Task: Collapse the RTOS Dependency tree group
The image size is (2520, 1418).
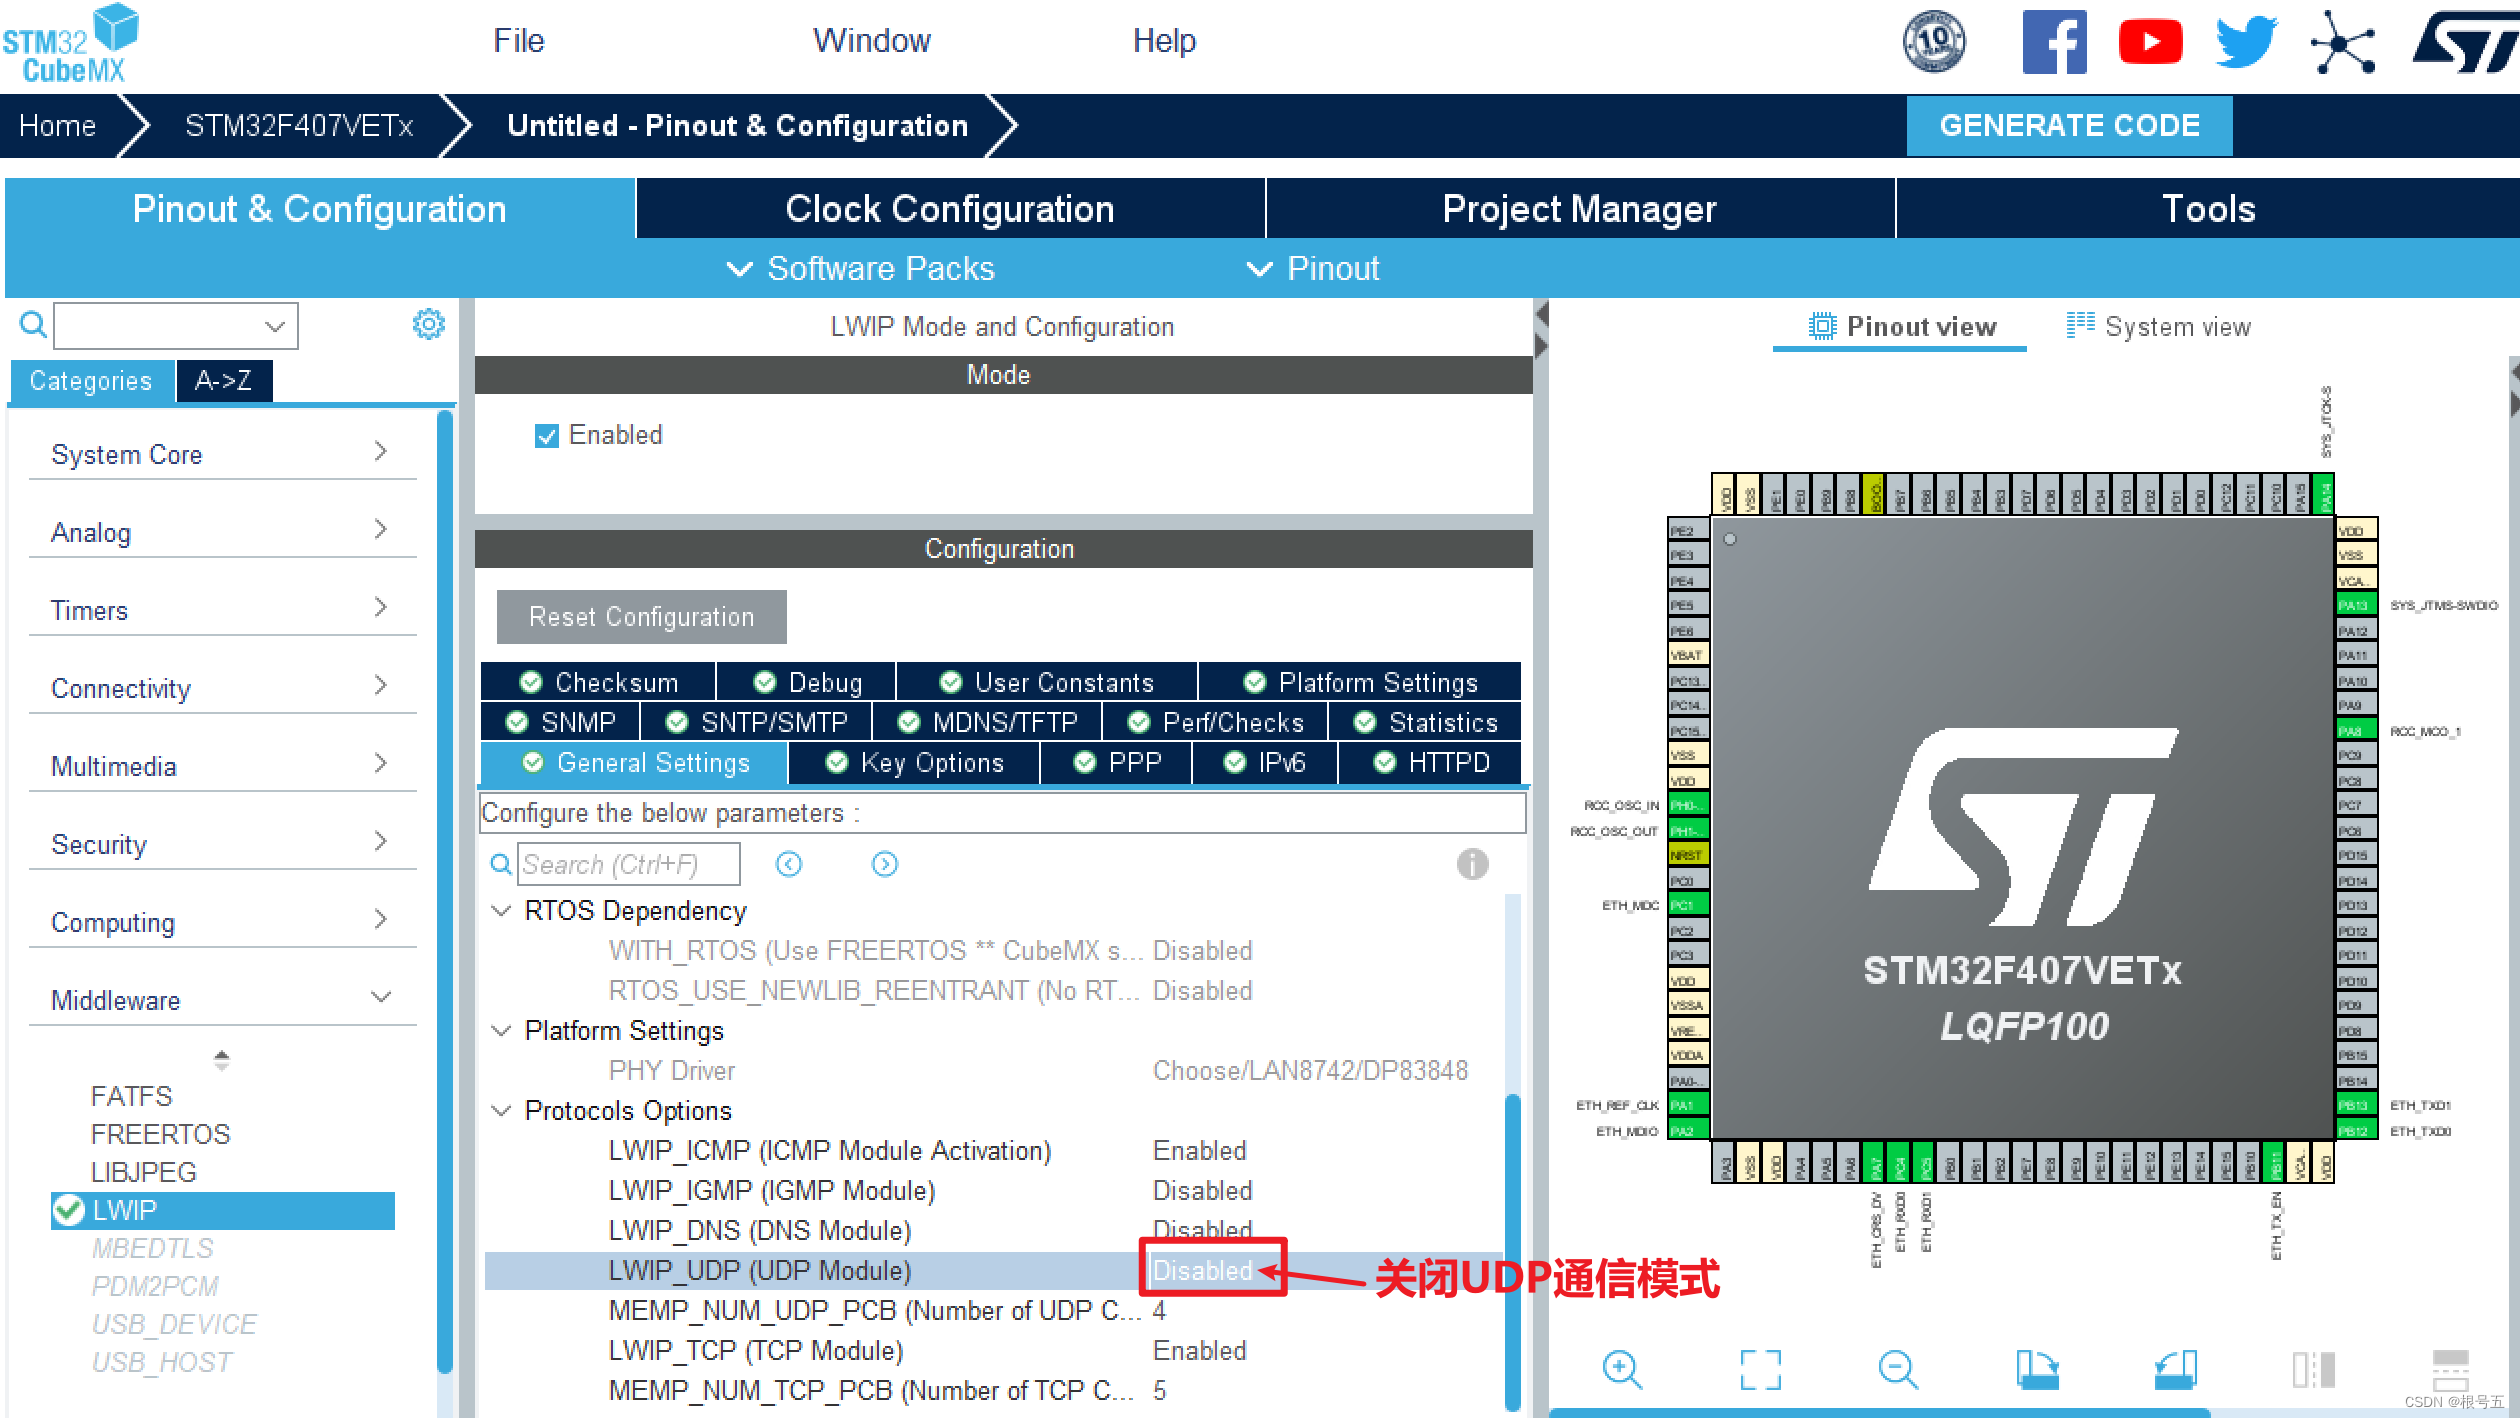Action: (502, 910)
